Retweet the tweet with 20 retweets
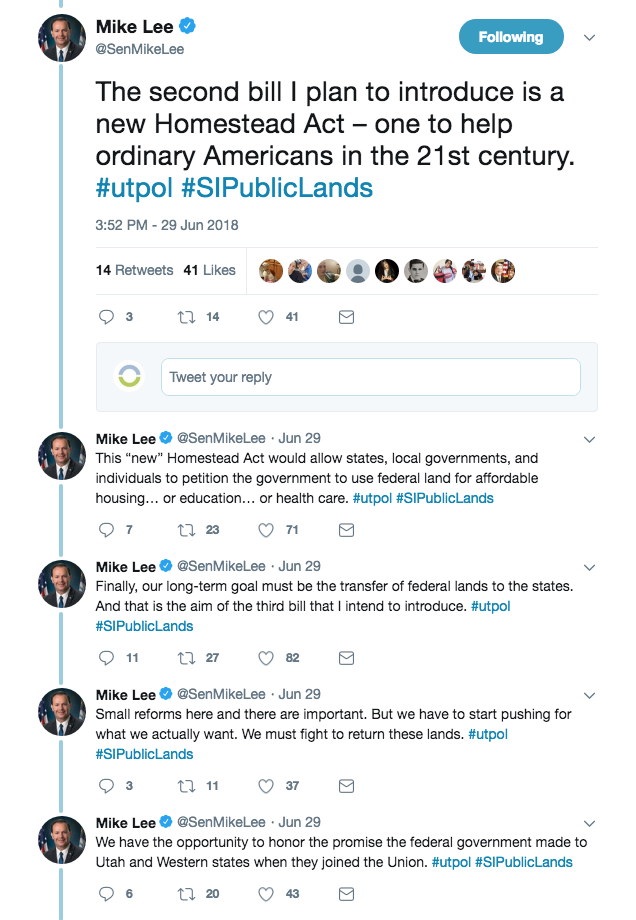 point(186,894)
